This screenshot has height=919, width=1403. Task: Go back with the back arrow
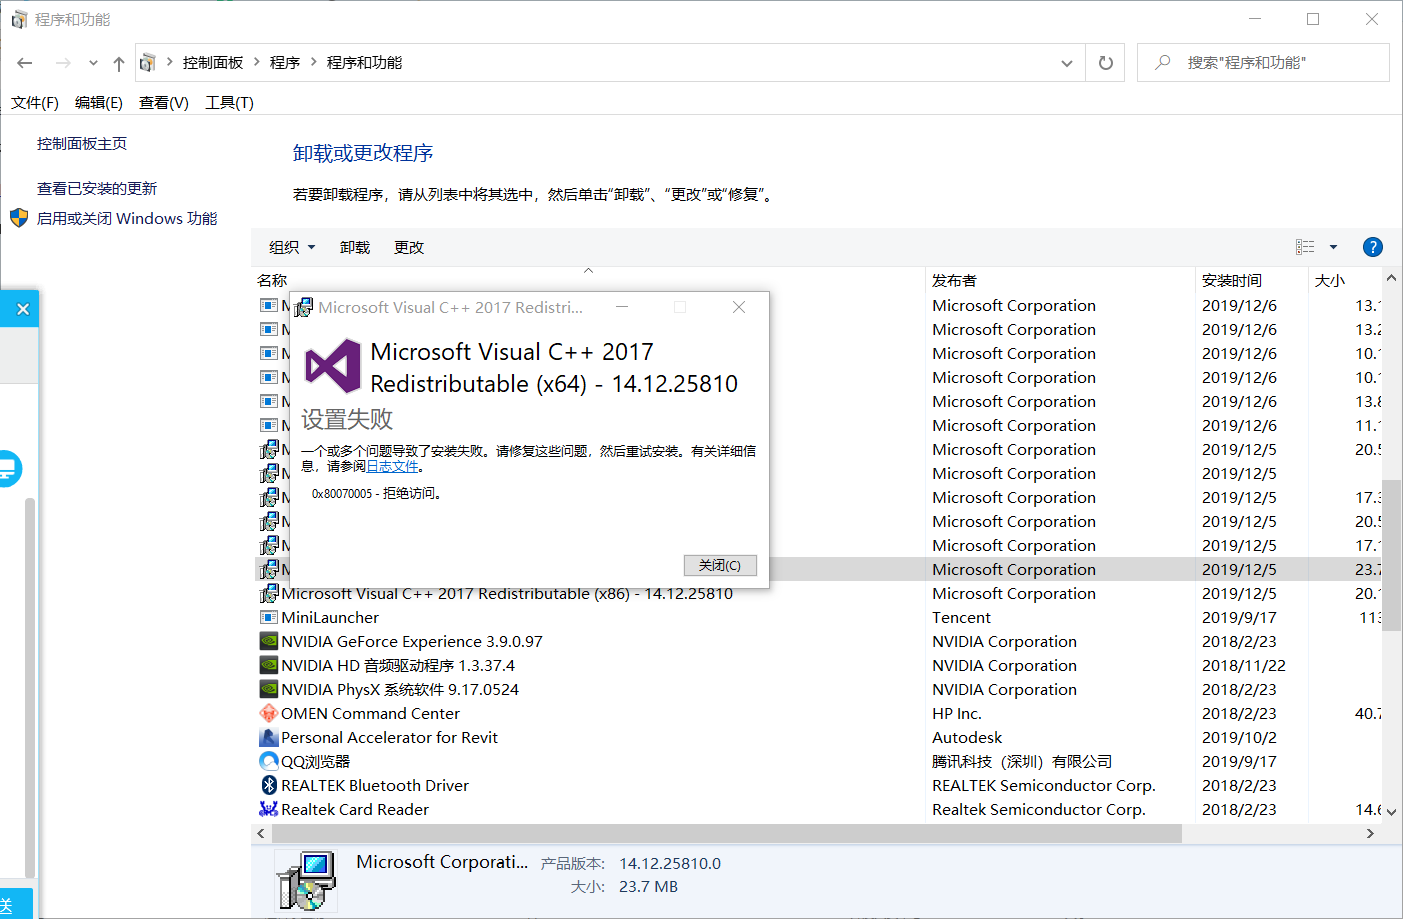(25, 63)
